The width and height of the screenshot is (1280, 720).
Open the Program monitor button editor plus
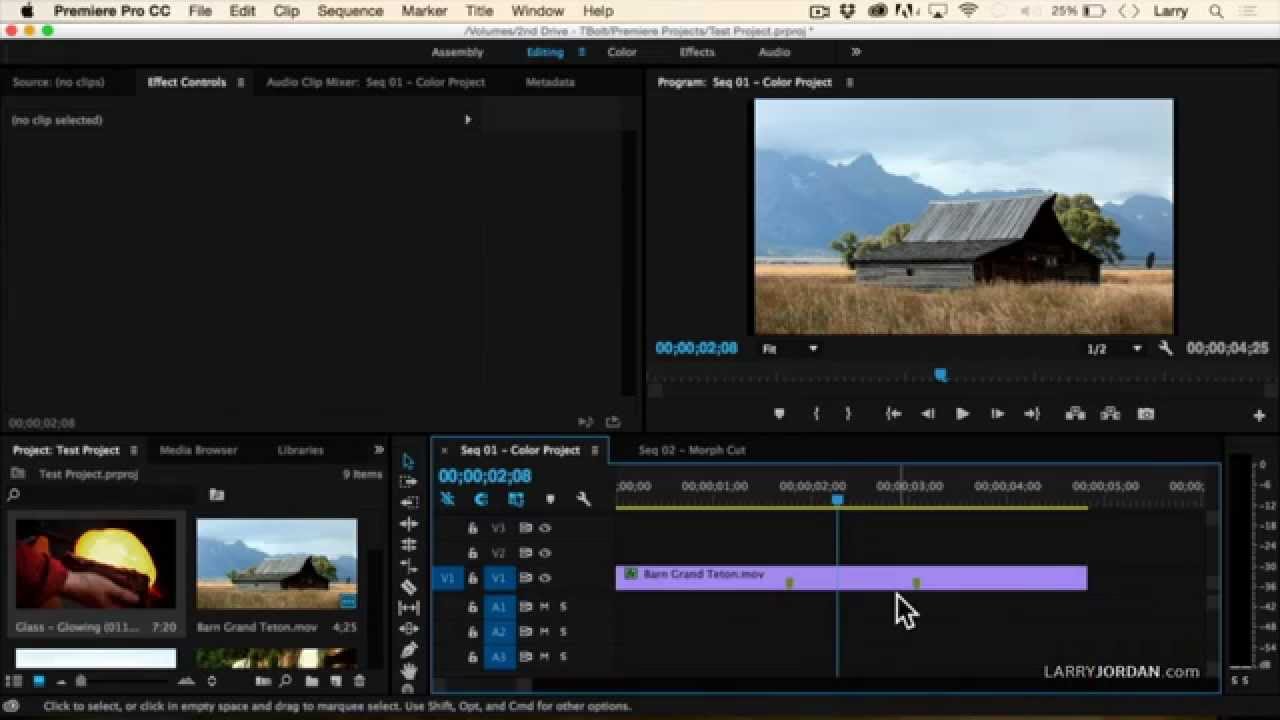click(1259, 415)
